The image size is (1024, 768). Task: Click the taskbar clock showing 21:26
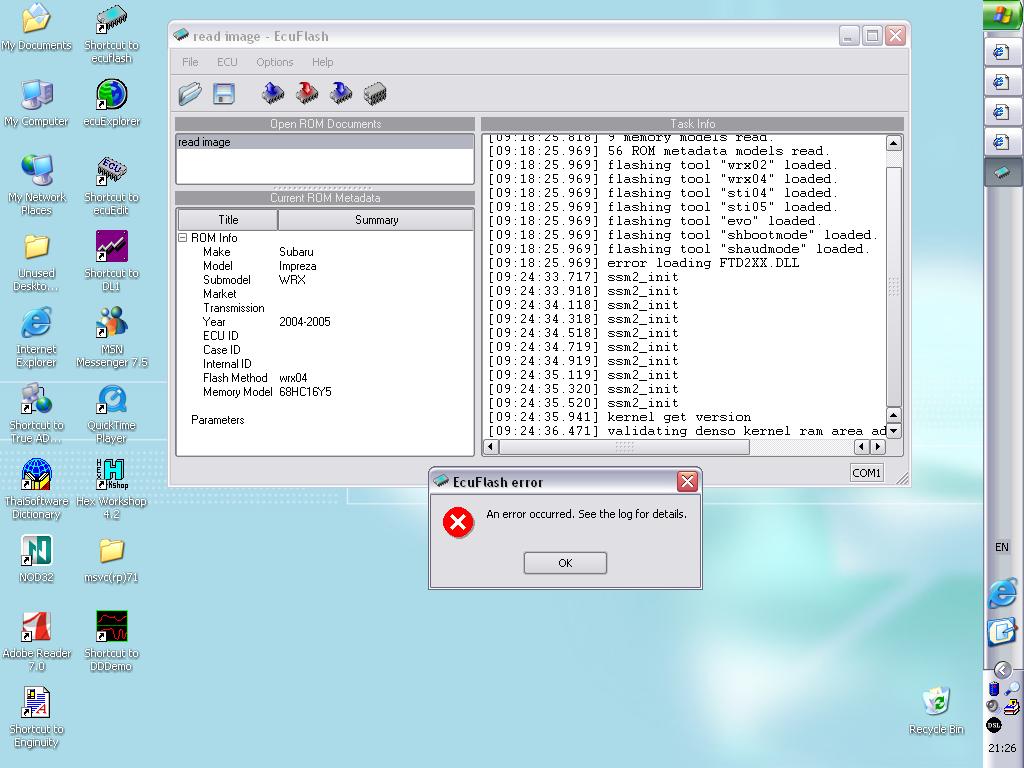[1002, 748]
